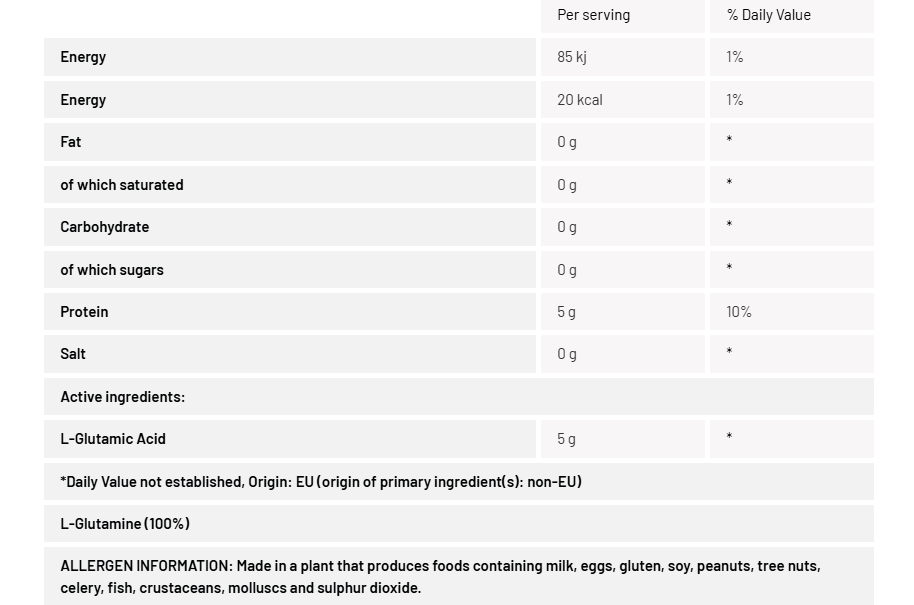The width and height of the screenshot is (914, 605).
Task: Click the 1% value beside 85 kj
Action: [x=734, y=57]
